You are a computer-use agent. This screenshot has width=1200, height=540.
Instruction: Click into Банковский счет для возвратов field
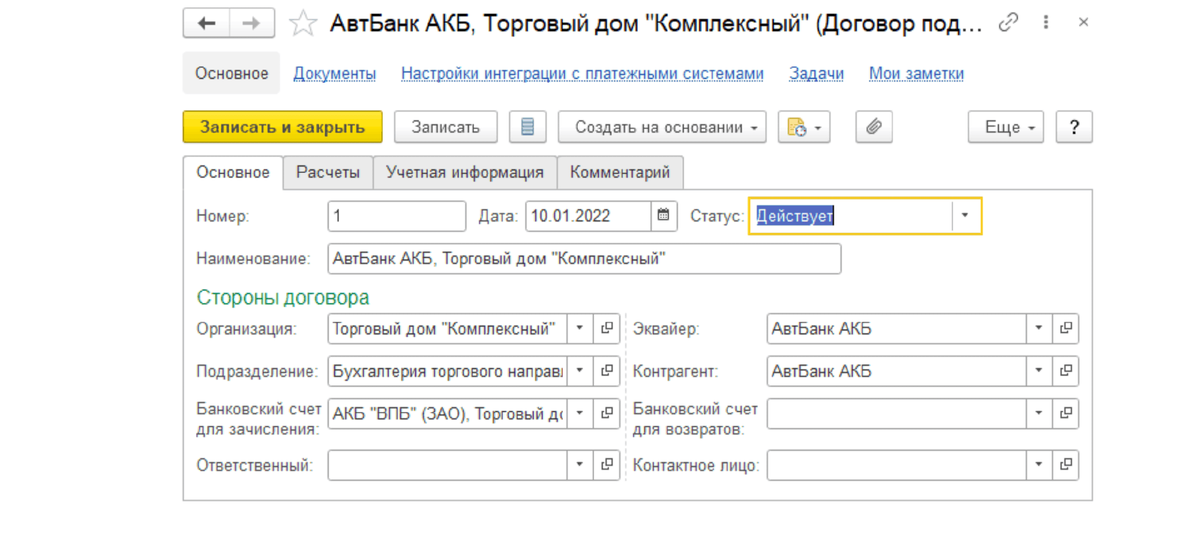click(x=897, y=413)
